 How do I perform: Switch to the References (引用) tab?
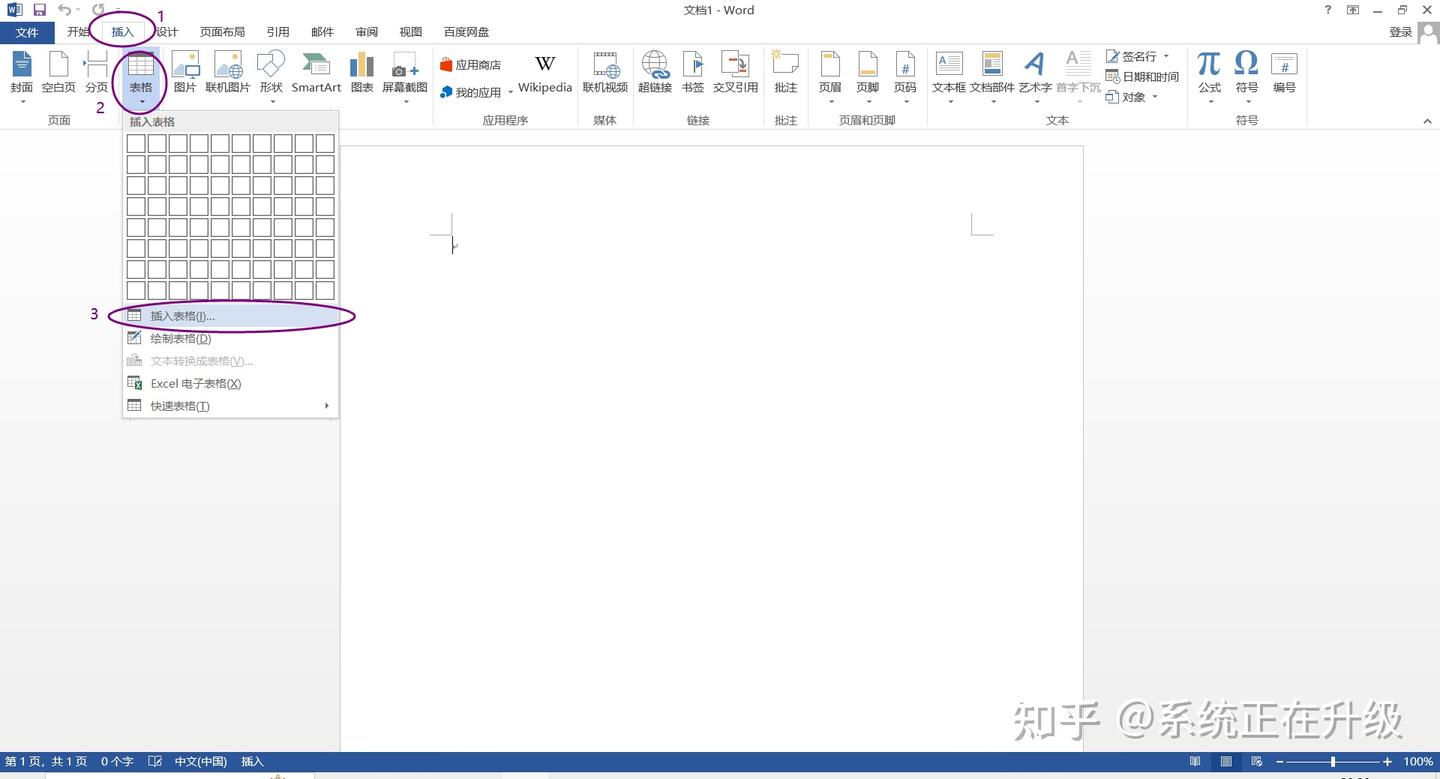(x=278, y=32)
